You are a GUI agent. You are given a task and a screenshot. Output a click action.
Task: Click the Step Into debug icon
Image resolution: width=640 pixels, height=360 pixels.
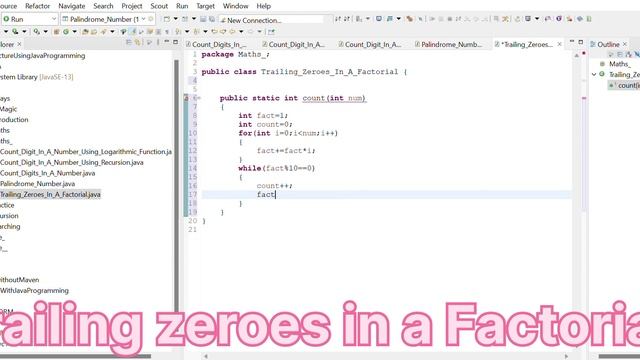tap(467, 19)
